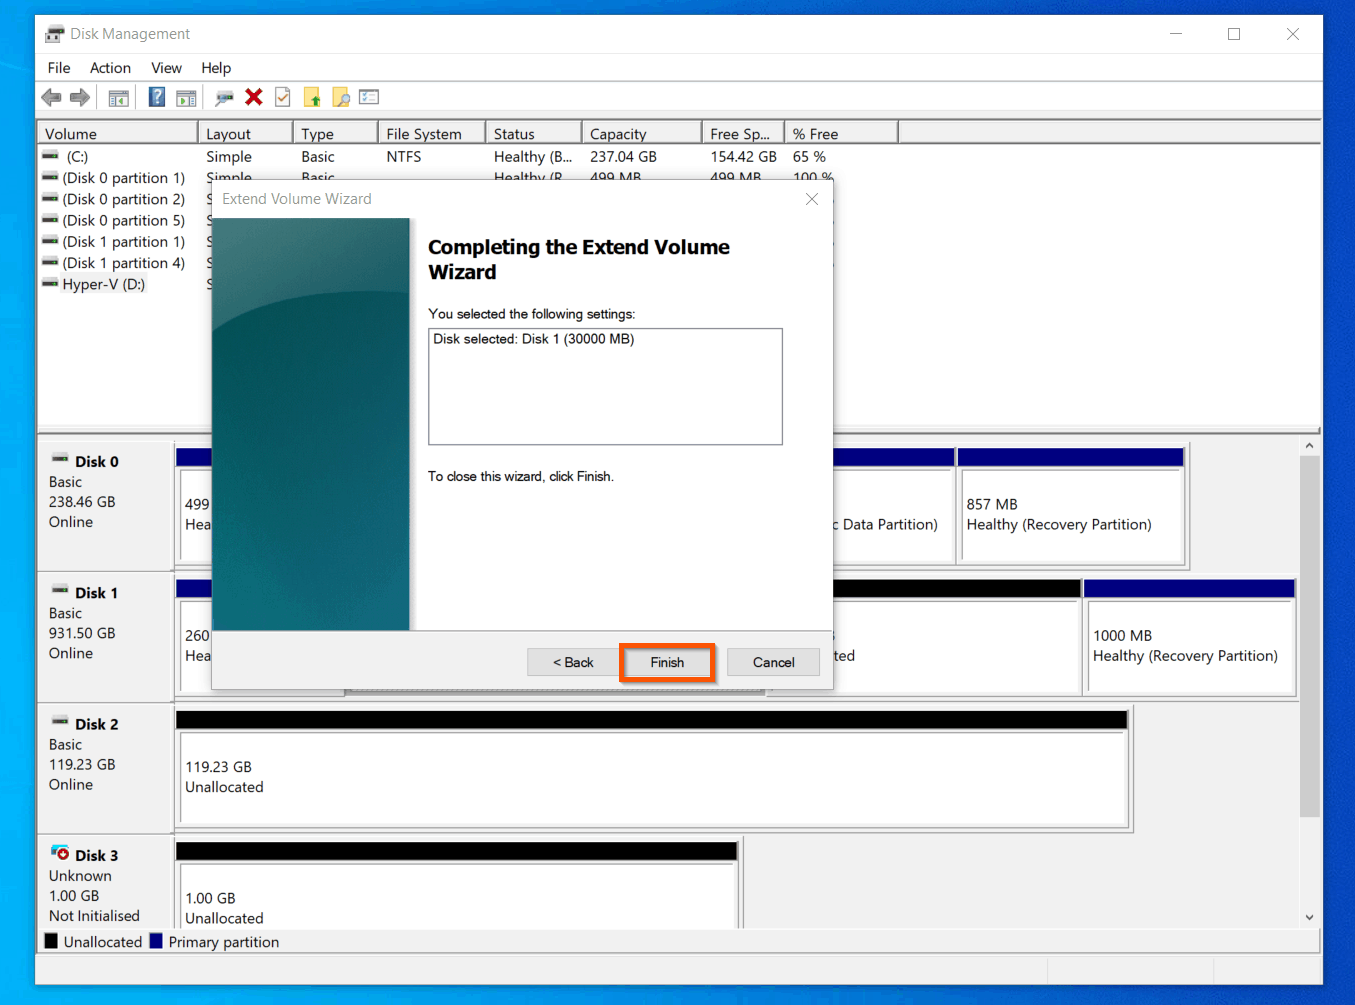
Task: Open the Action menu
Action: tap(109, 67)
